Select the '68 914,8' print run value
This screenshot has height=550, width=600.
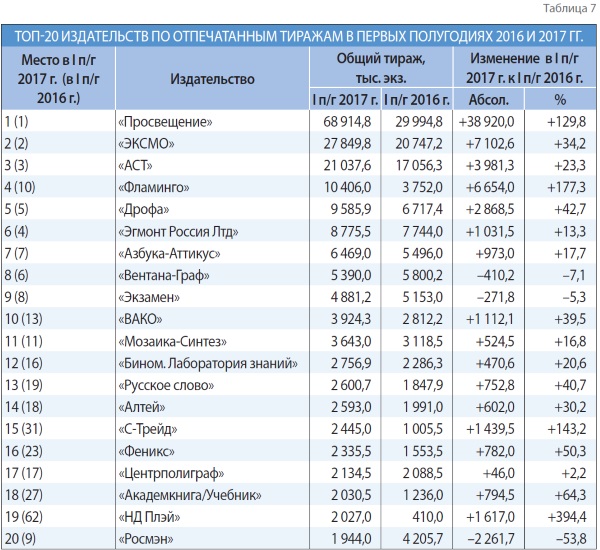point(345,121)
